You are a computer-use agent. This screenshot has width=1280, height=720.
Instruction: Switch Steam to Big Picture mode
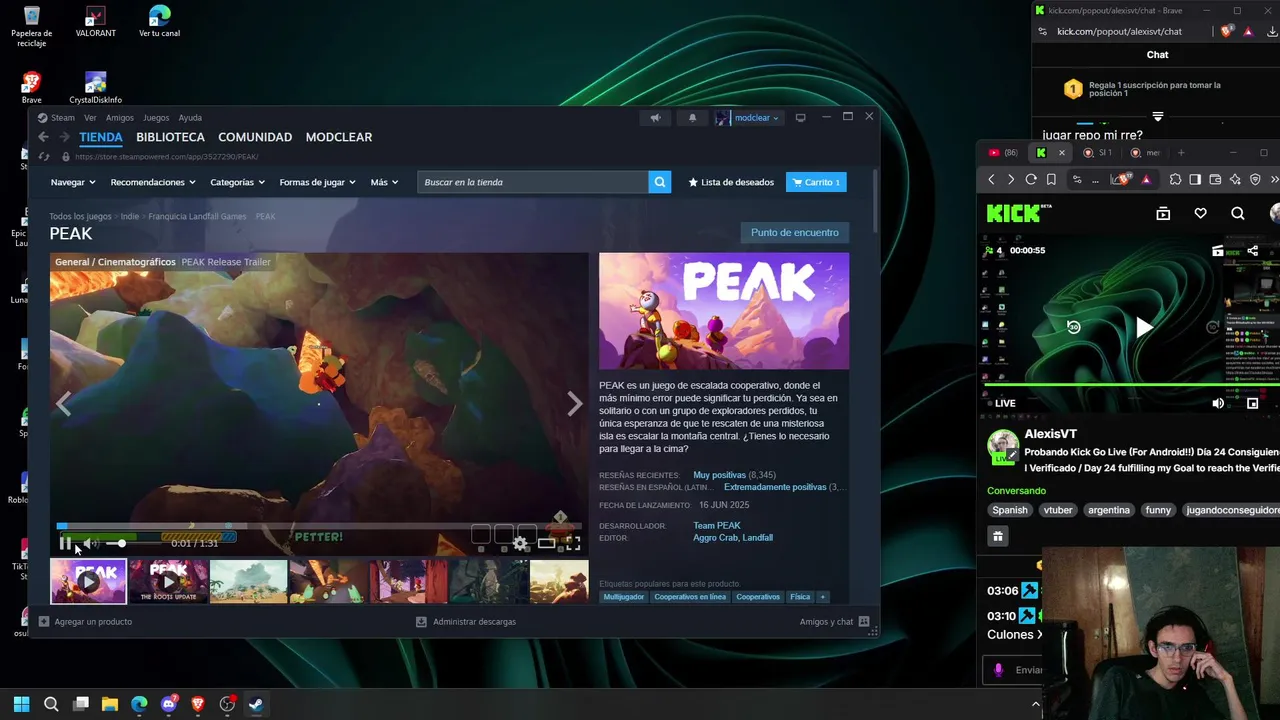pos(800,118)
